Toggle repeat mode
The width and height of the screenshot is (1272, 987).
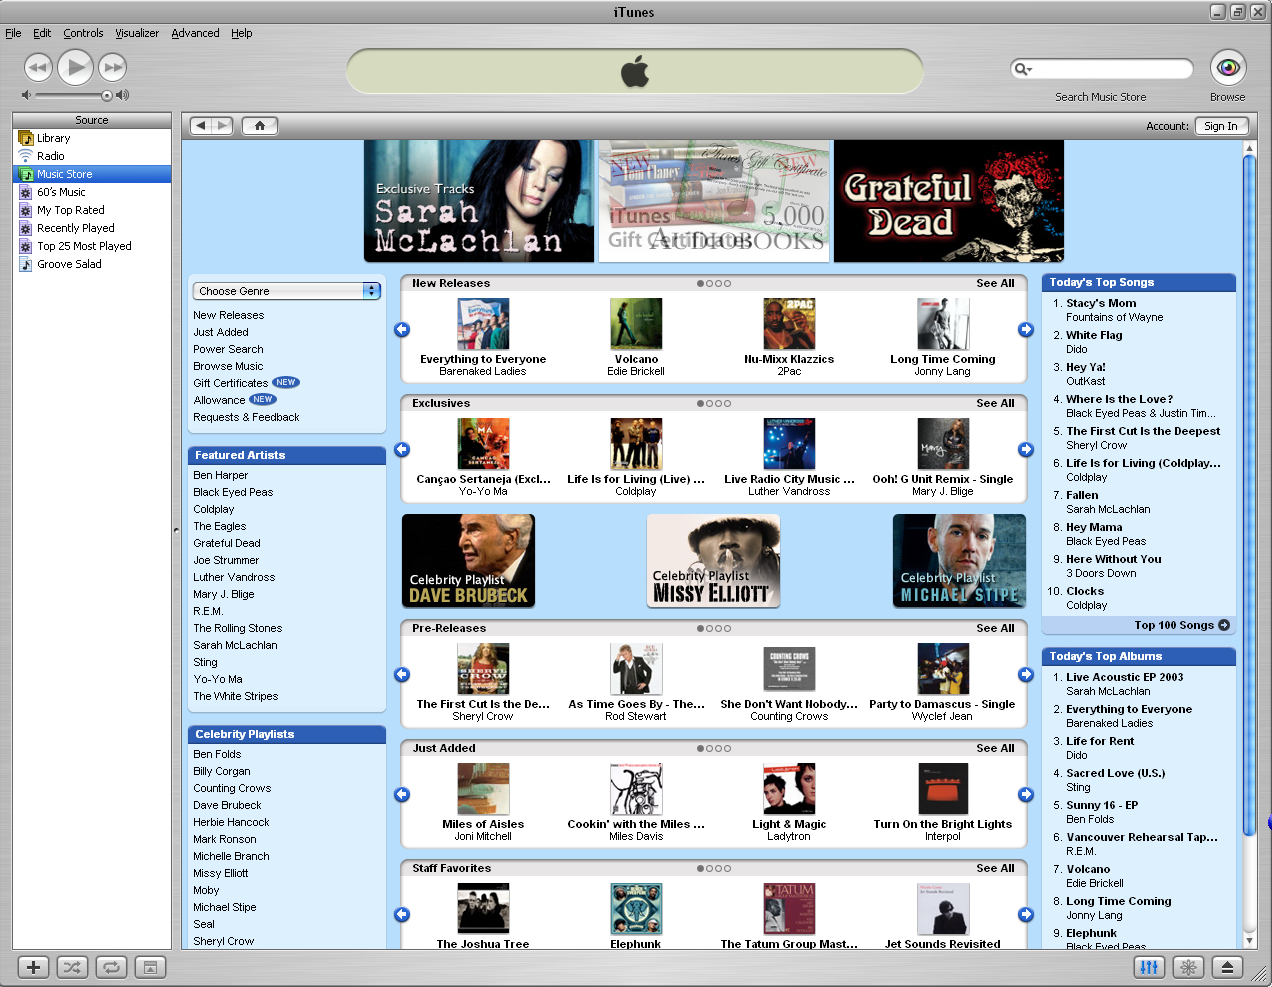point(111,967)
